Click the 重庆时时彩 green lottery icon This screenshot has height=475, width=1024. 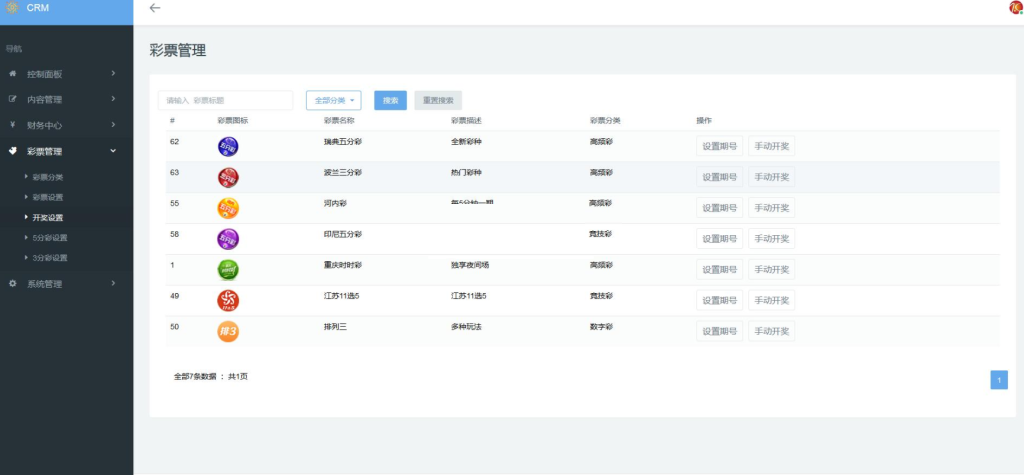tap(228, 270)
